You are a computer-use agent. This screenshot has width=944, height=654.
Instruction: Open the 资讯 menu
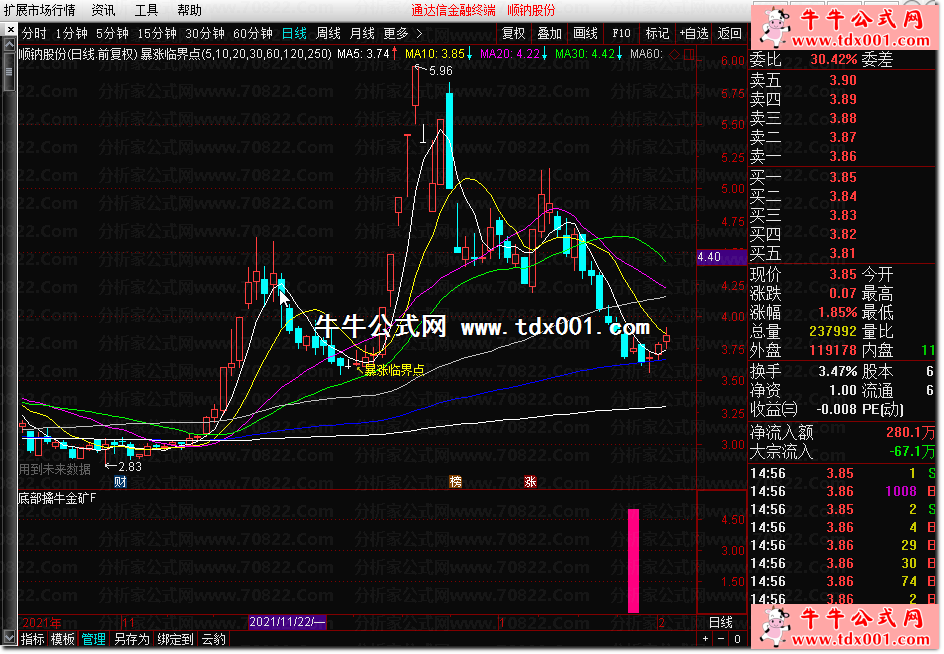103,10
